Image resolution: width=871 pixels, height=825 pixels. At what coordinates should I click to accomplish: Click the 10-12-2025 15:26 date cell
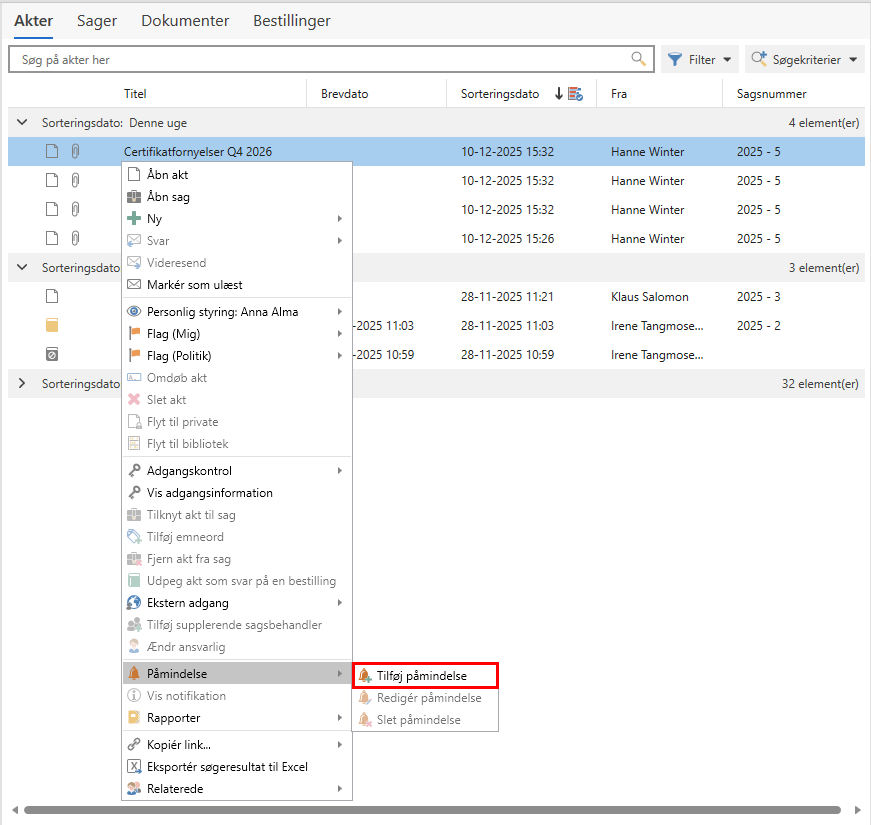[507, 238]
